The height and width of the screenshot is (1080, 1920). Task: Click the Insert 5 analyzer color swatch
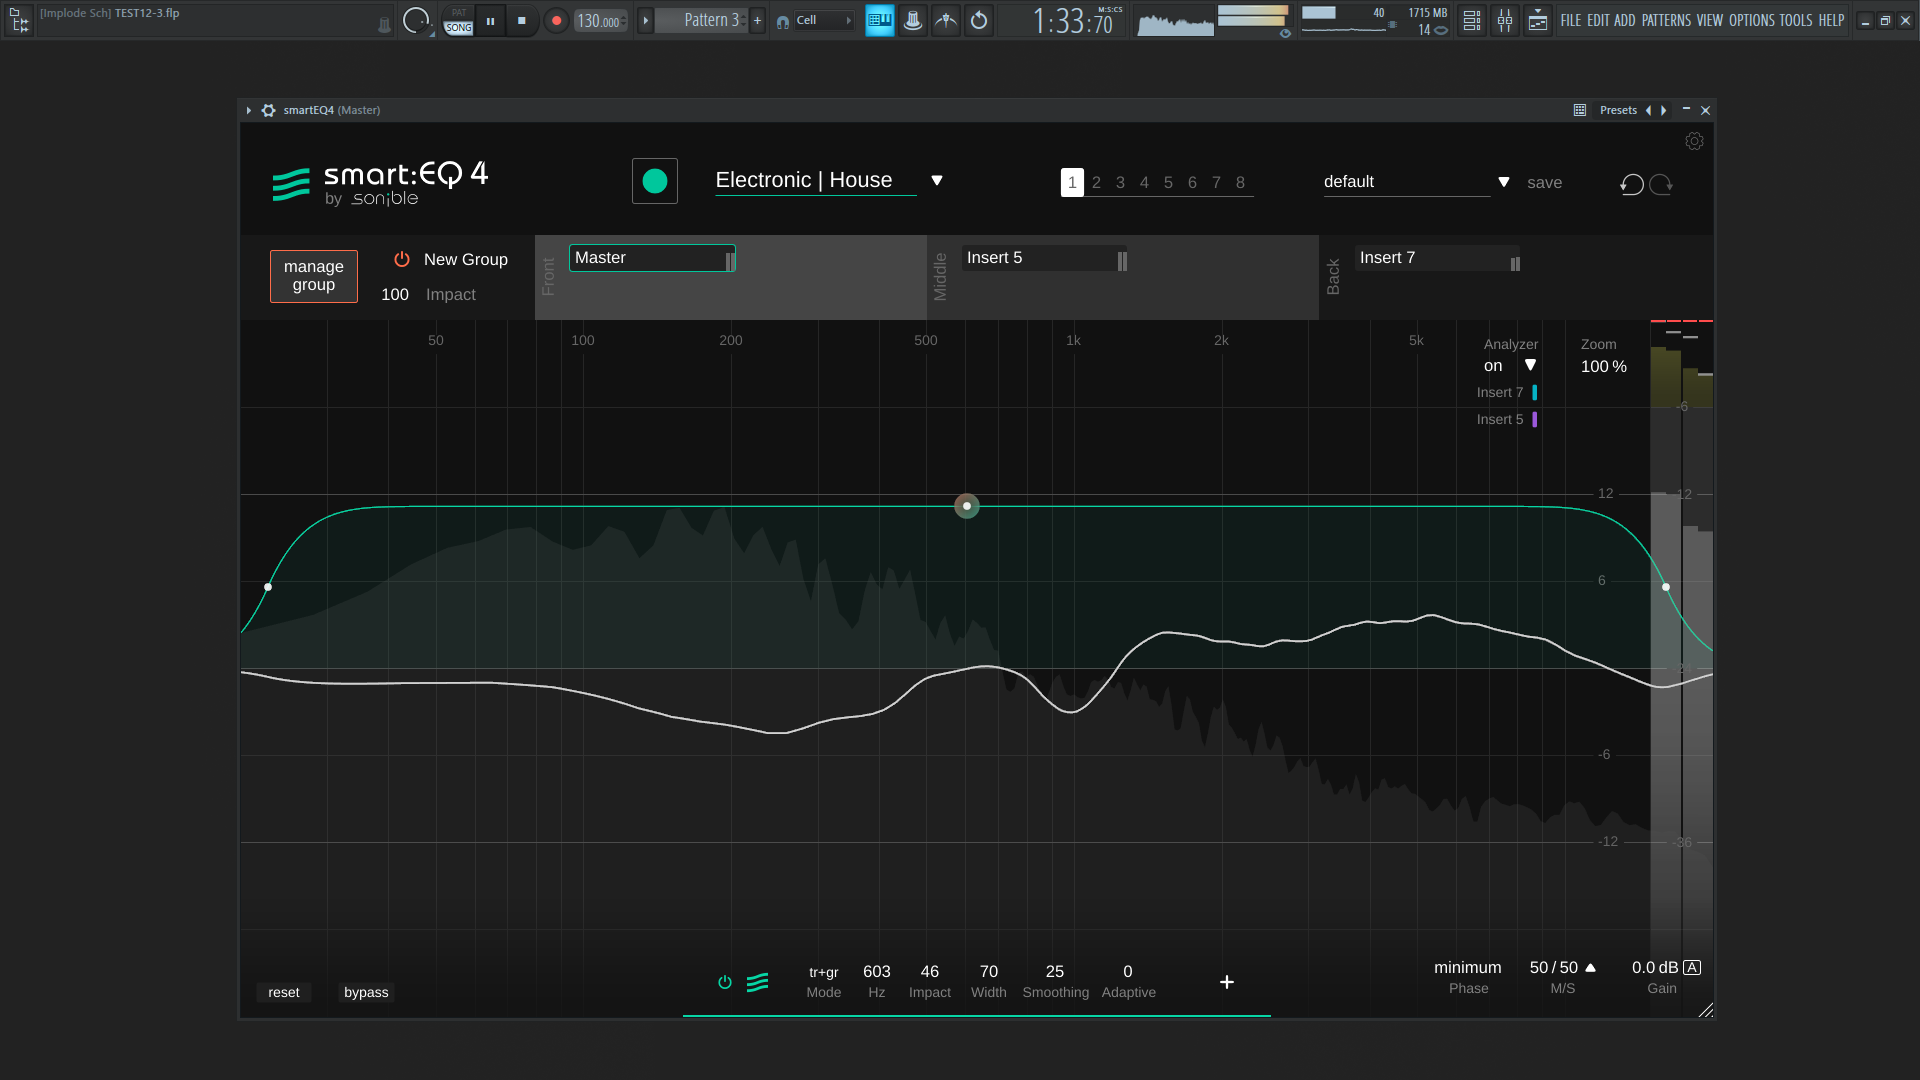coord(1535,420)
